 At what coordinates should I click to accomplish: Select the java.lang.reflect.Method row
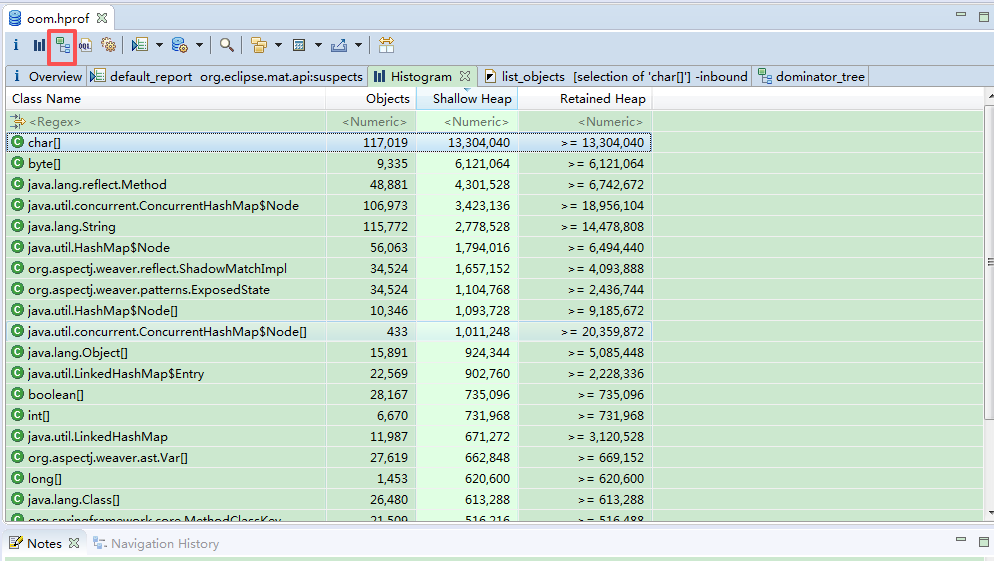pyautogui.click(x=329, y=184)
